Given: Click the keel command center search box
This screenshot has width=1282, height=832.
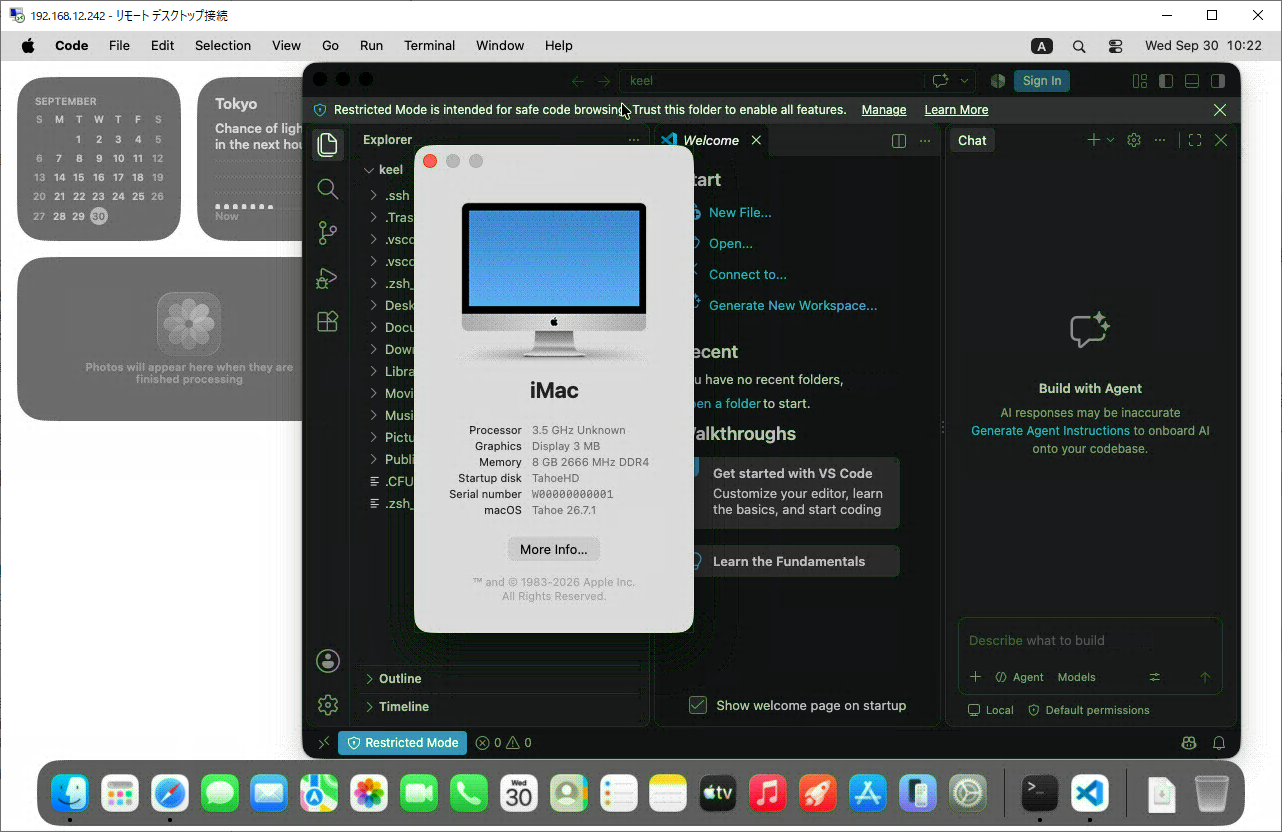Looking at the screenshot, I should coord(771,81).
